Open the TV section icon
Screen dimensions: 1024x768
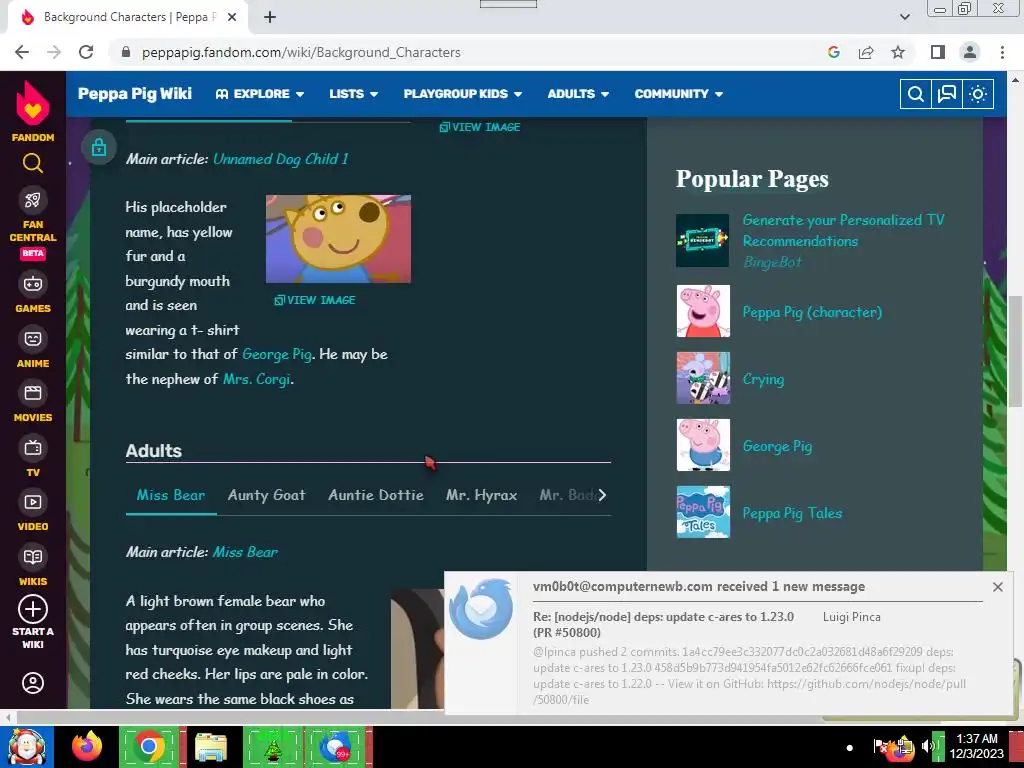coord(33,448)
